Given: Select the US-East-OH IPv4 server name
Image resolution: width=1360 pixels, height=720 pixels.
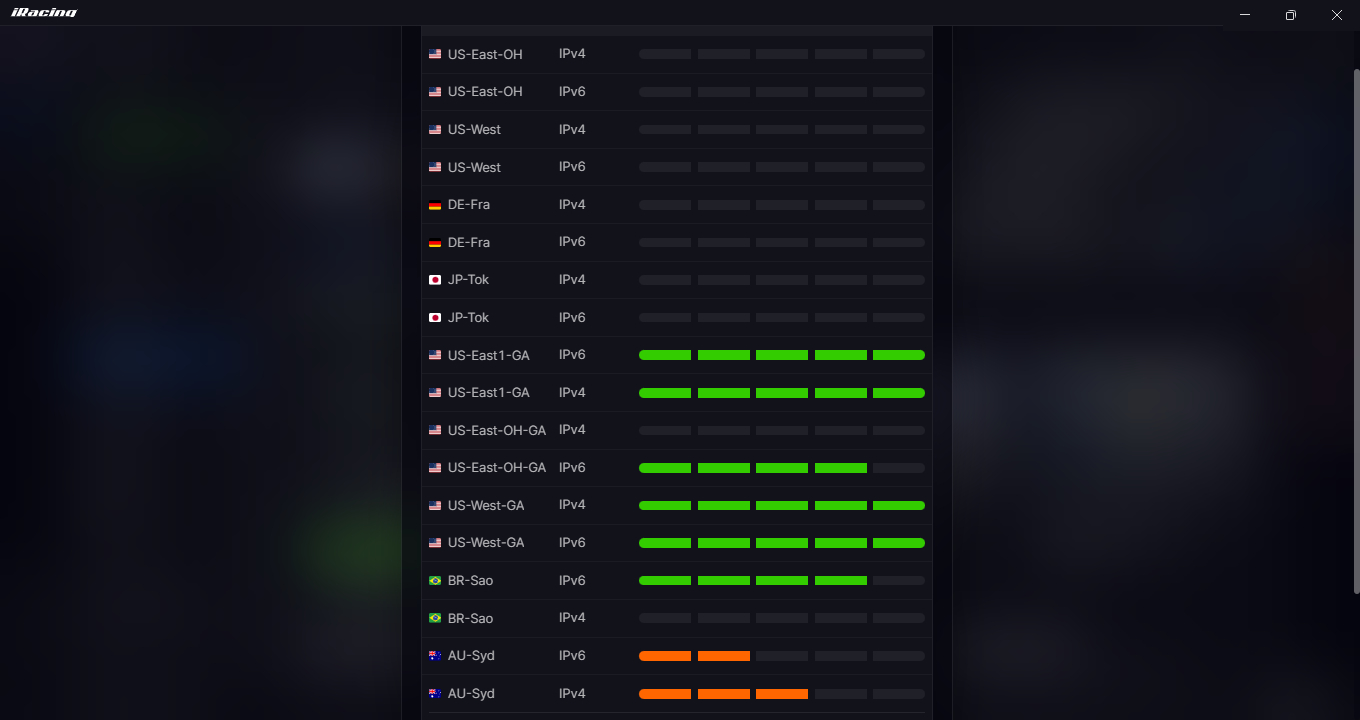Looking at the screenshot, I should click(x=485, y=54).
